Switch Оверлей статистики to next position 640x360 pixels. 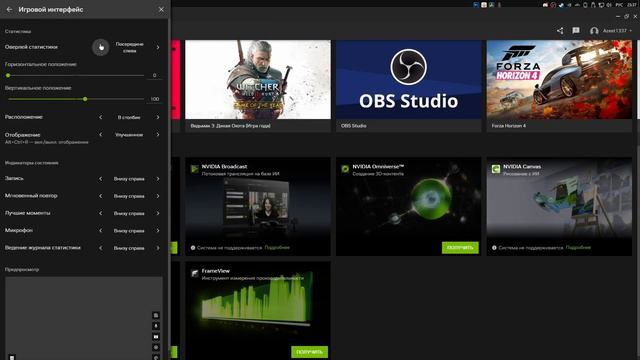click(x=158, y=47)
